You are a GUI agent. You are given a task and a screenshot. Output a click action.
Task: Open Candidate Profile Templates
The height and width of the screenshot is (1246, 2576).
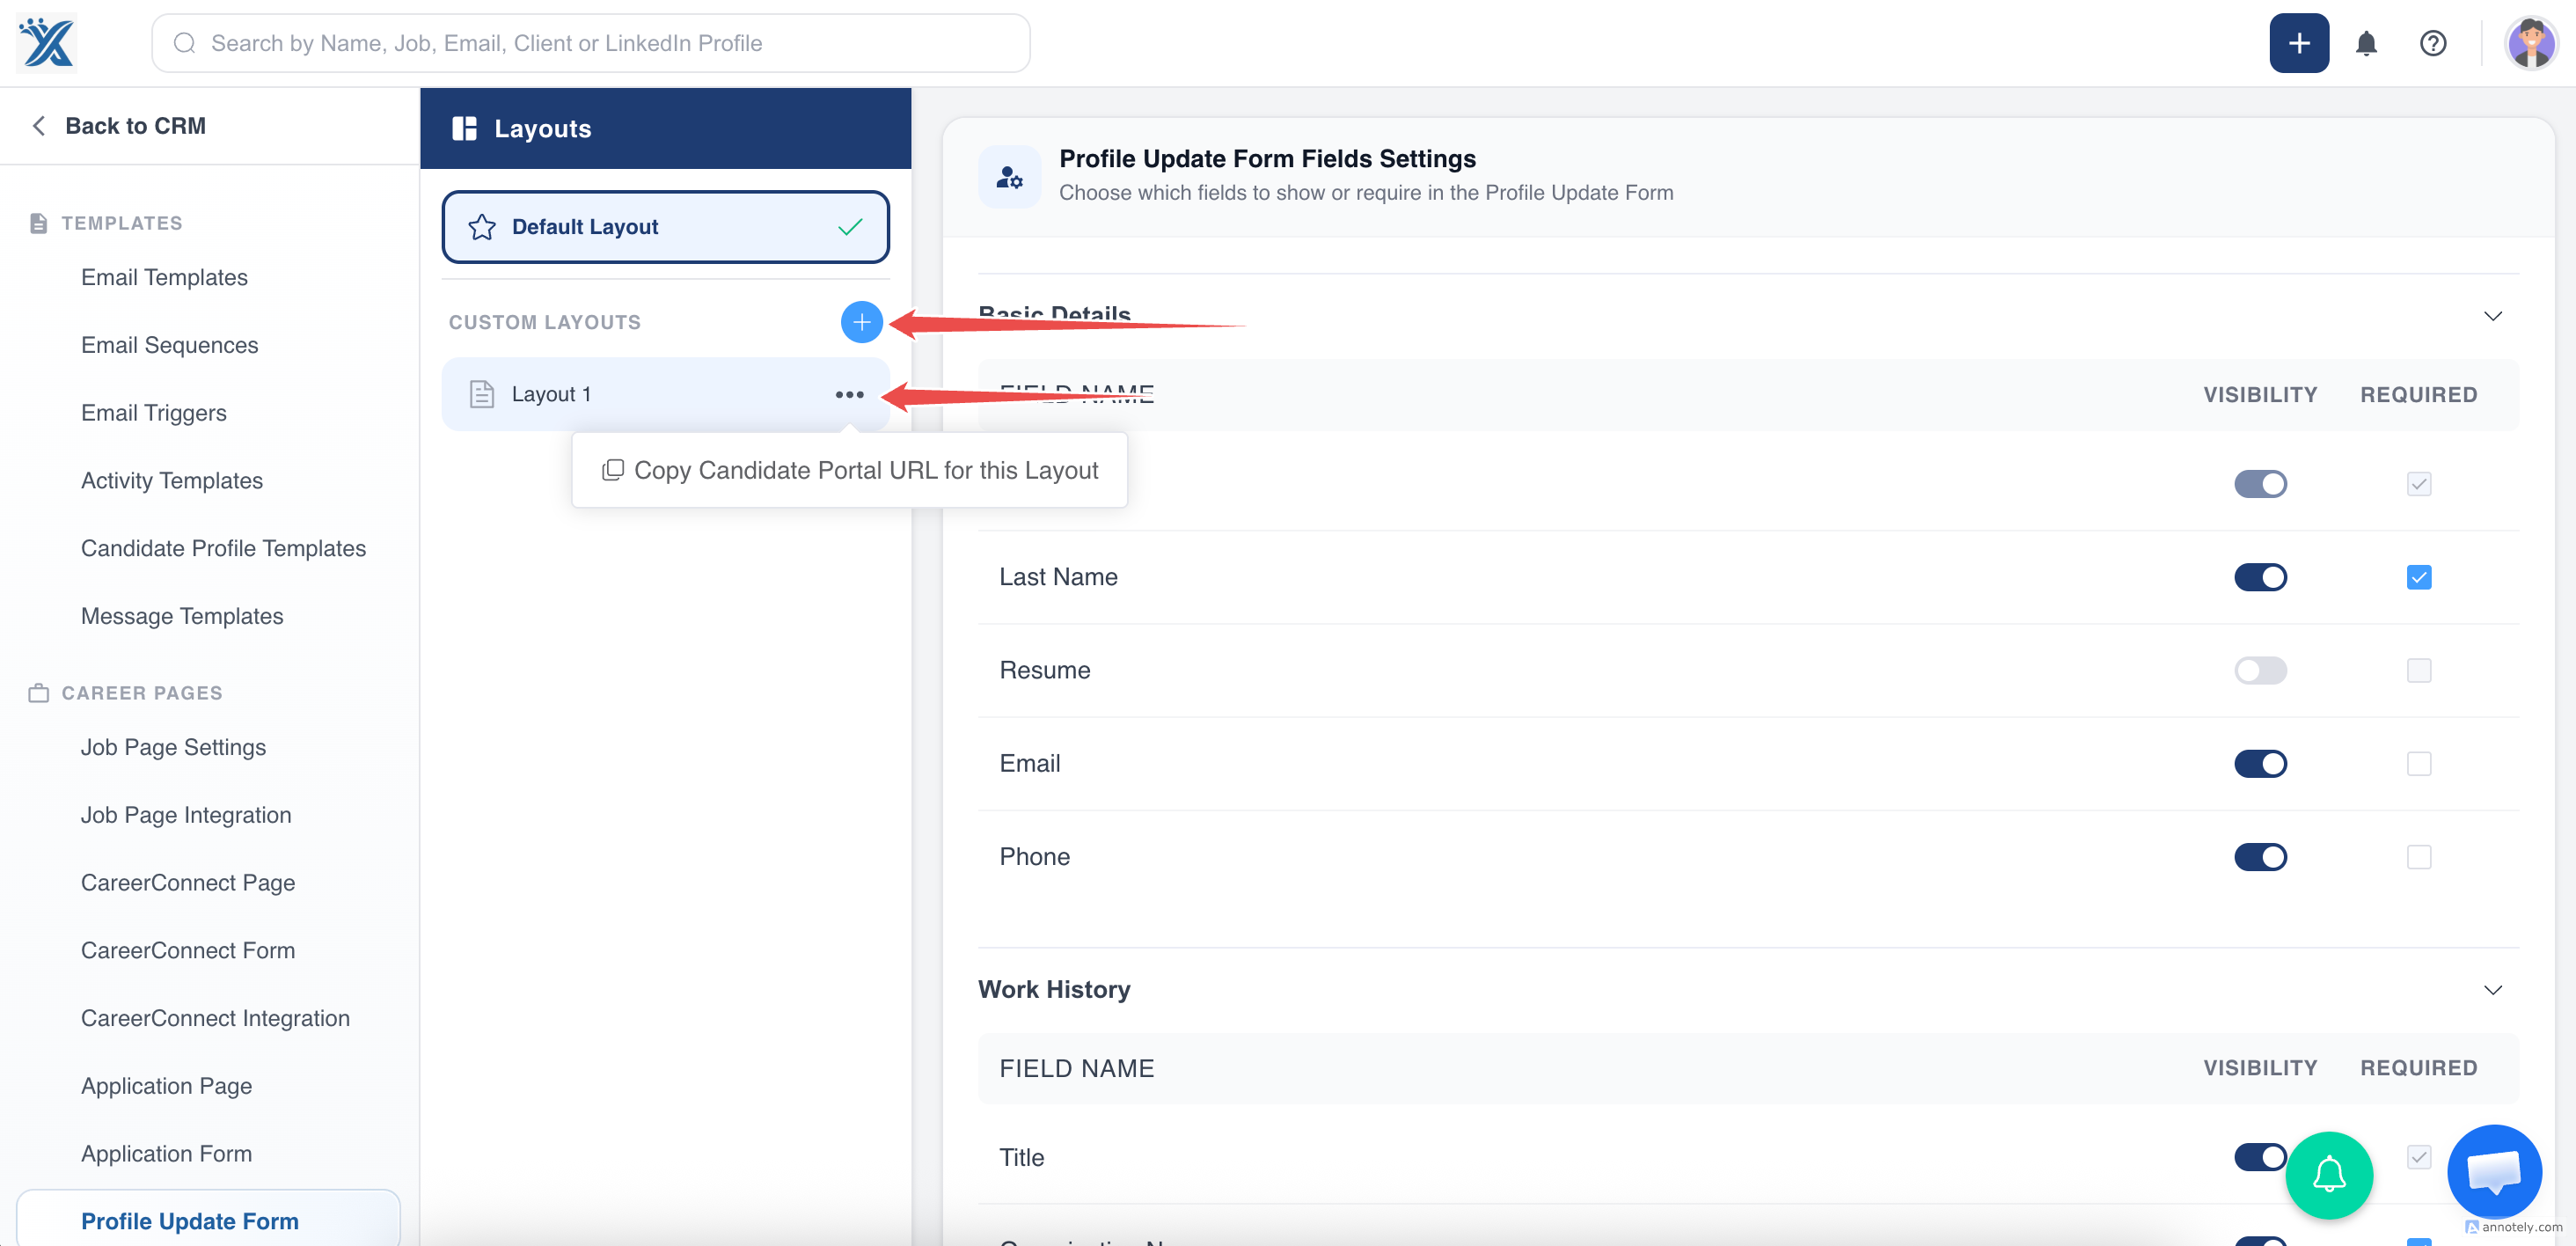tap(223, 548)
